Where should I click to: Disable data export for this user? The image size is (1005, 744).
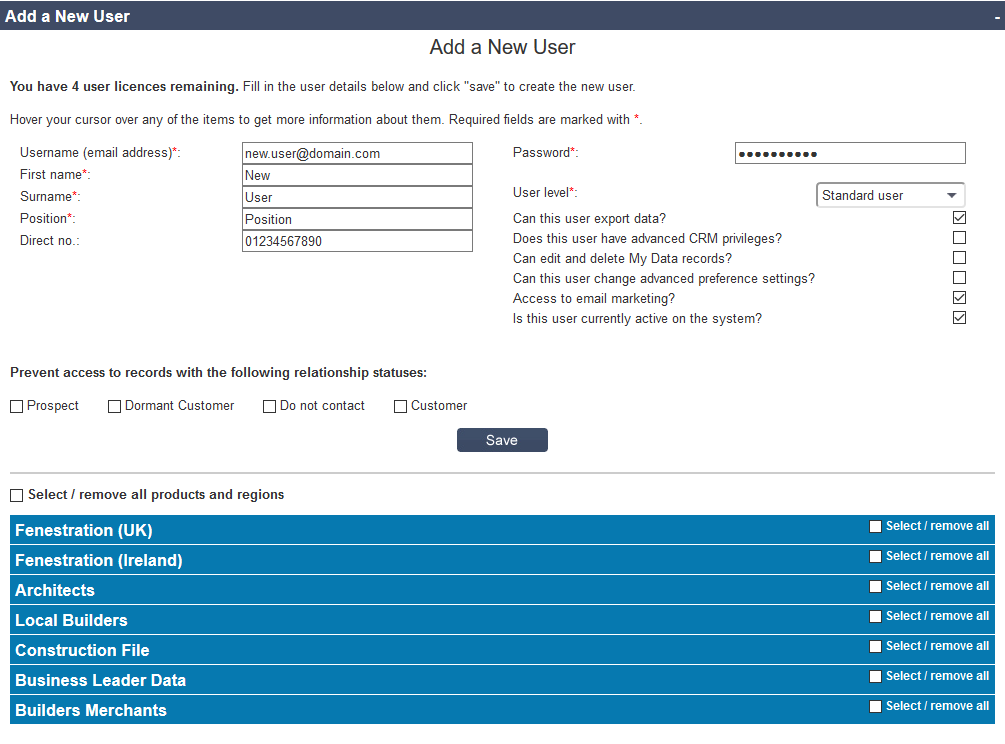tap(959, 217)
